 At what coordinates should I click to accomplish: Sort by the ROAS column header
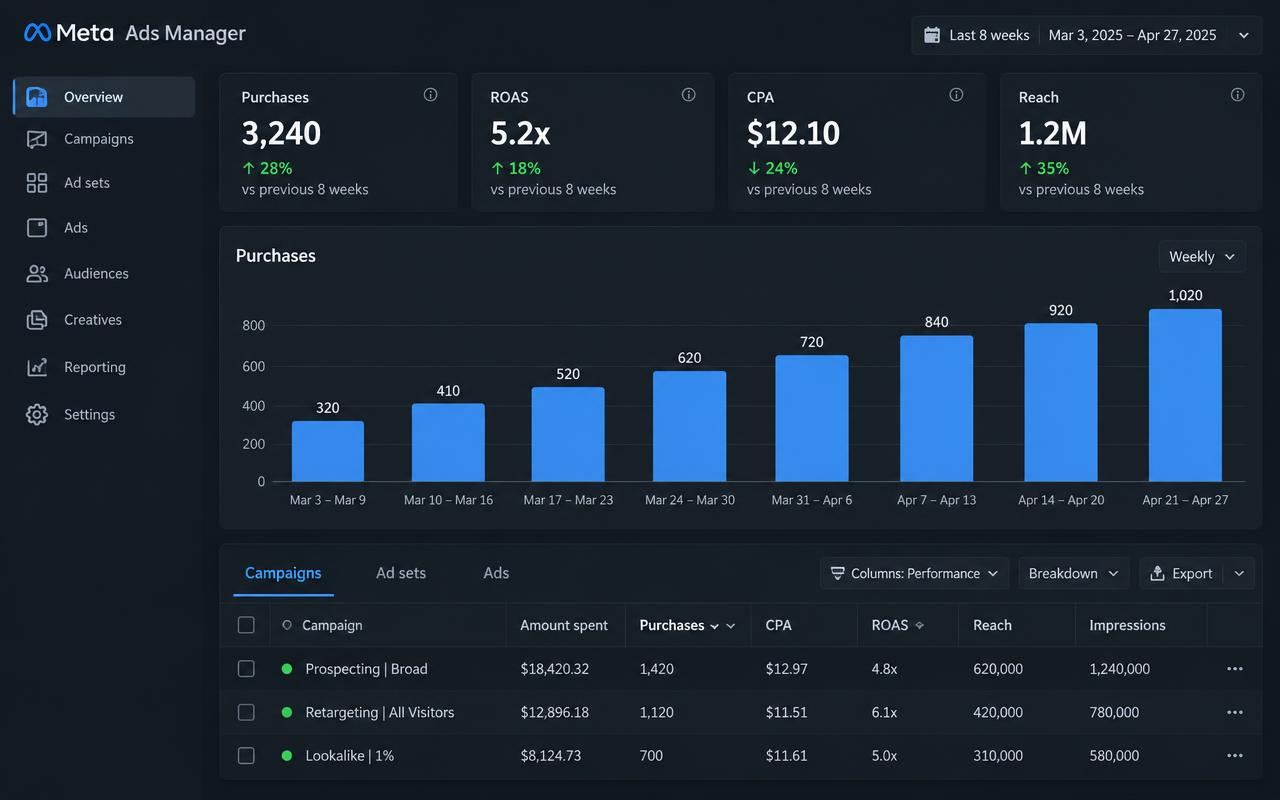click(x=897, y=626)
